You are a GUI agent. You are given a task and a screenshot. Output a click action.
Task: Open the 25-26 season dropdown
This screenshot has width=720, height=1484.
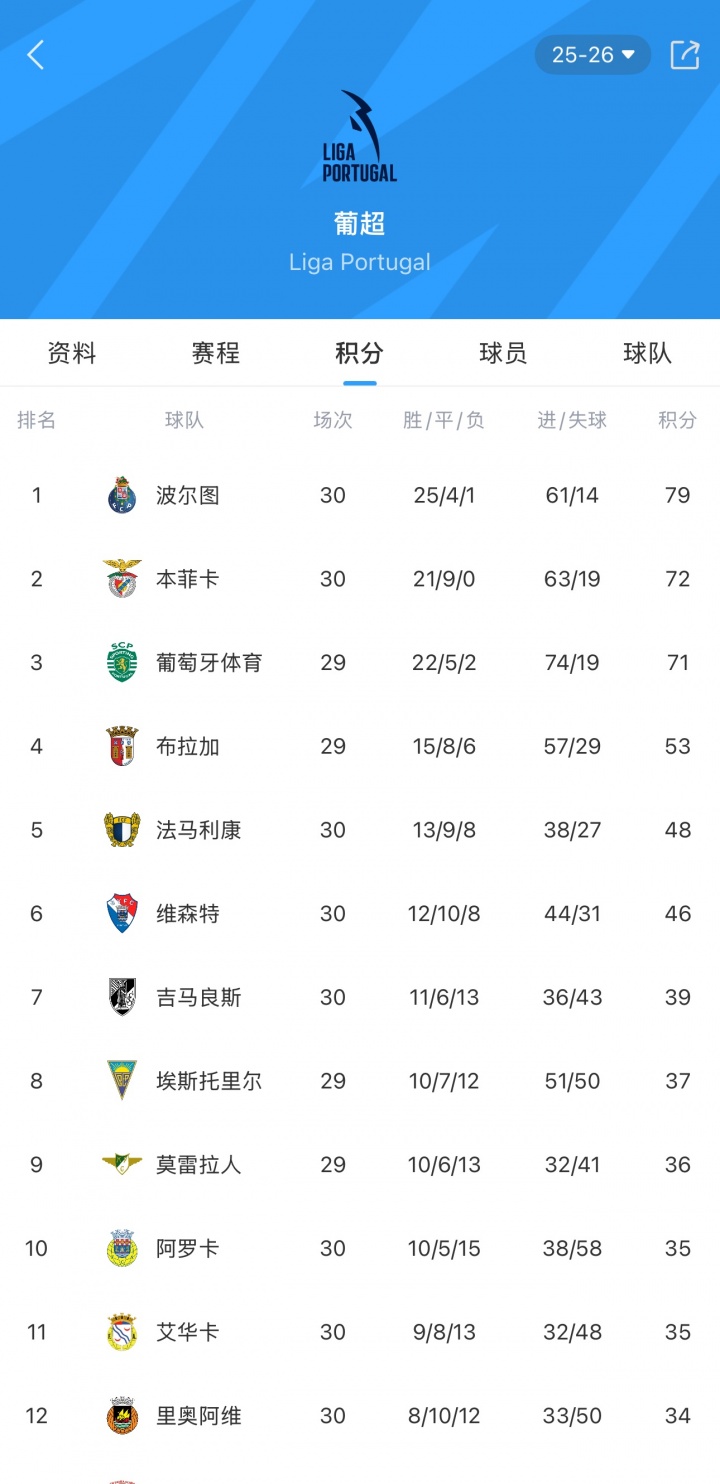[593, 55]
